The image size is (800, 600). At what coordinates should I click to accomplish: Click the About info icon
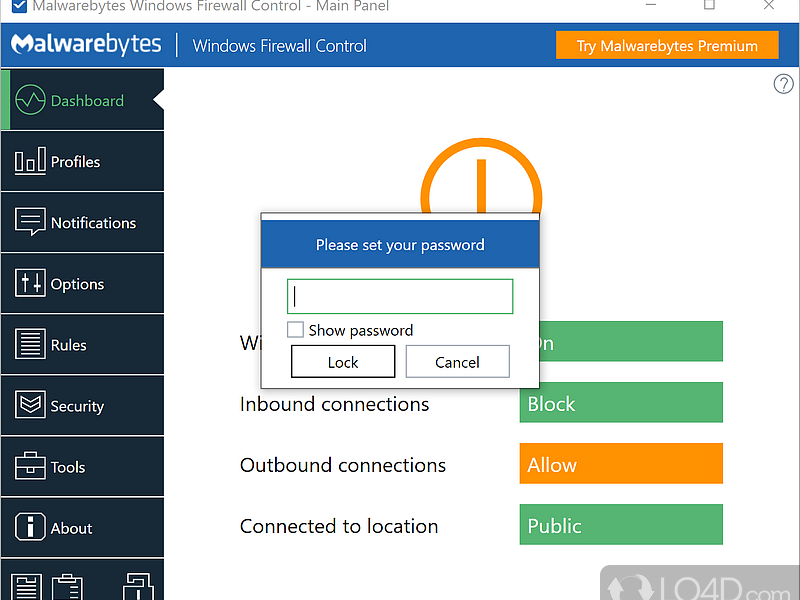click(x=30, y=527)
